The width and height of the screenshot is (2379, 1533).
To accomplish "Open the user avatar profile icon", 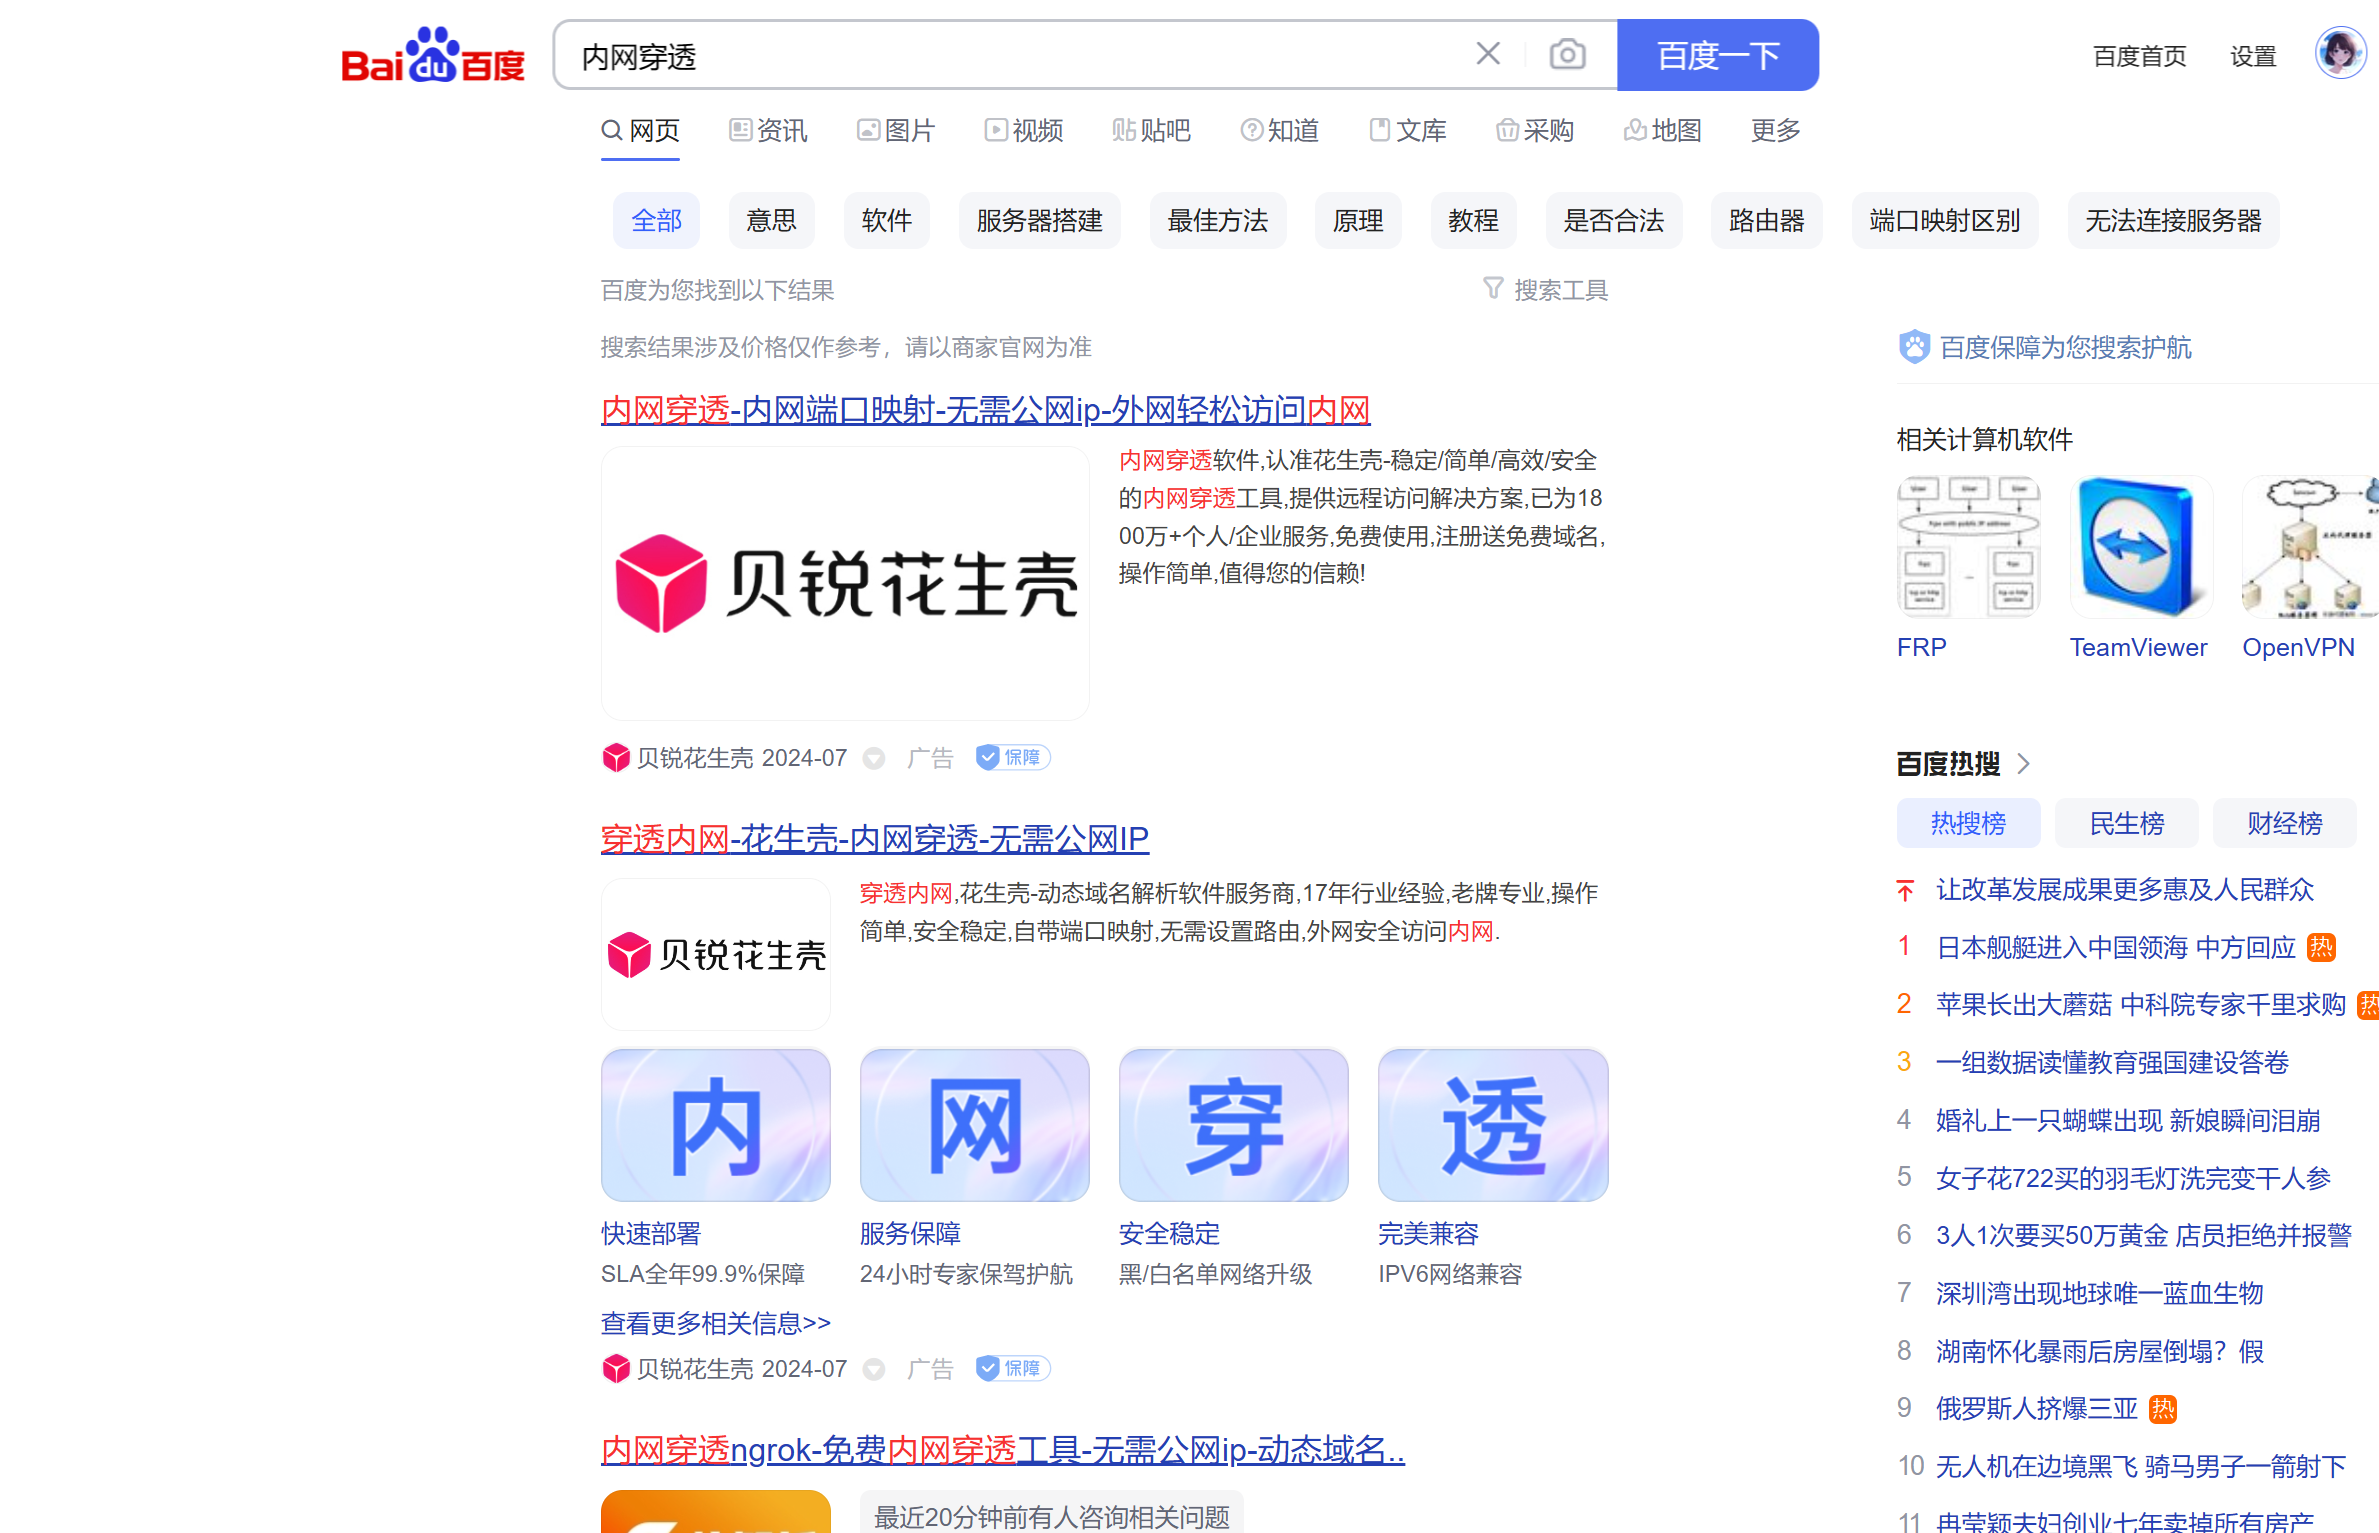I will [x=2340, y=54].
